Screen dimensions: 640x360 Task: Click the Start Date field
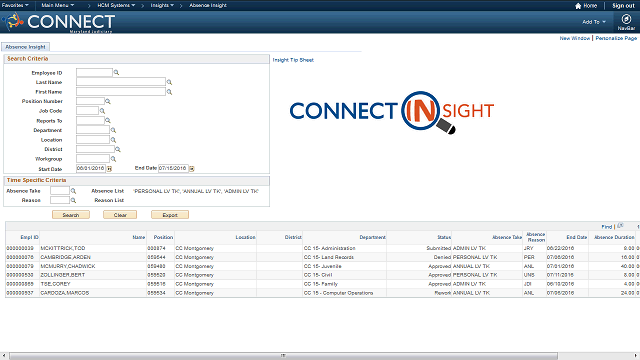pyautogui.click(x=91, y=168)
